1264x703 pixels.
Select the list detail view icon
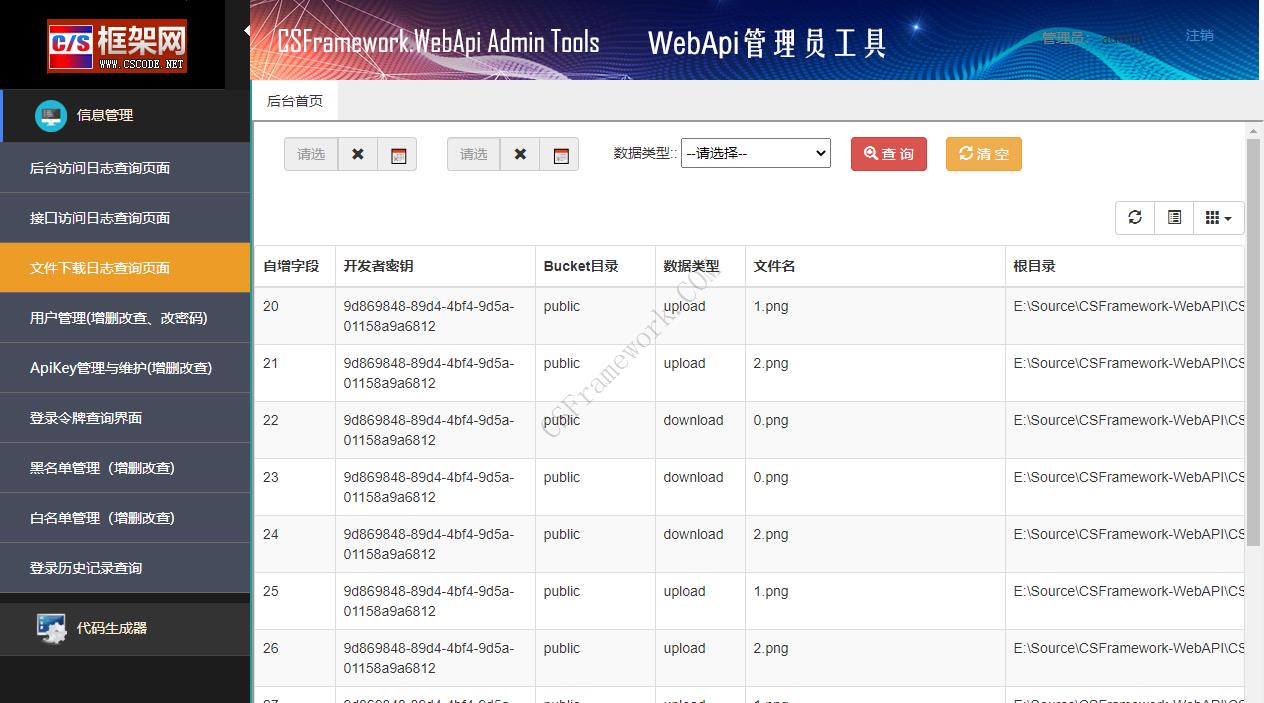pos(1173,217)
